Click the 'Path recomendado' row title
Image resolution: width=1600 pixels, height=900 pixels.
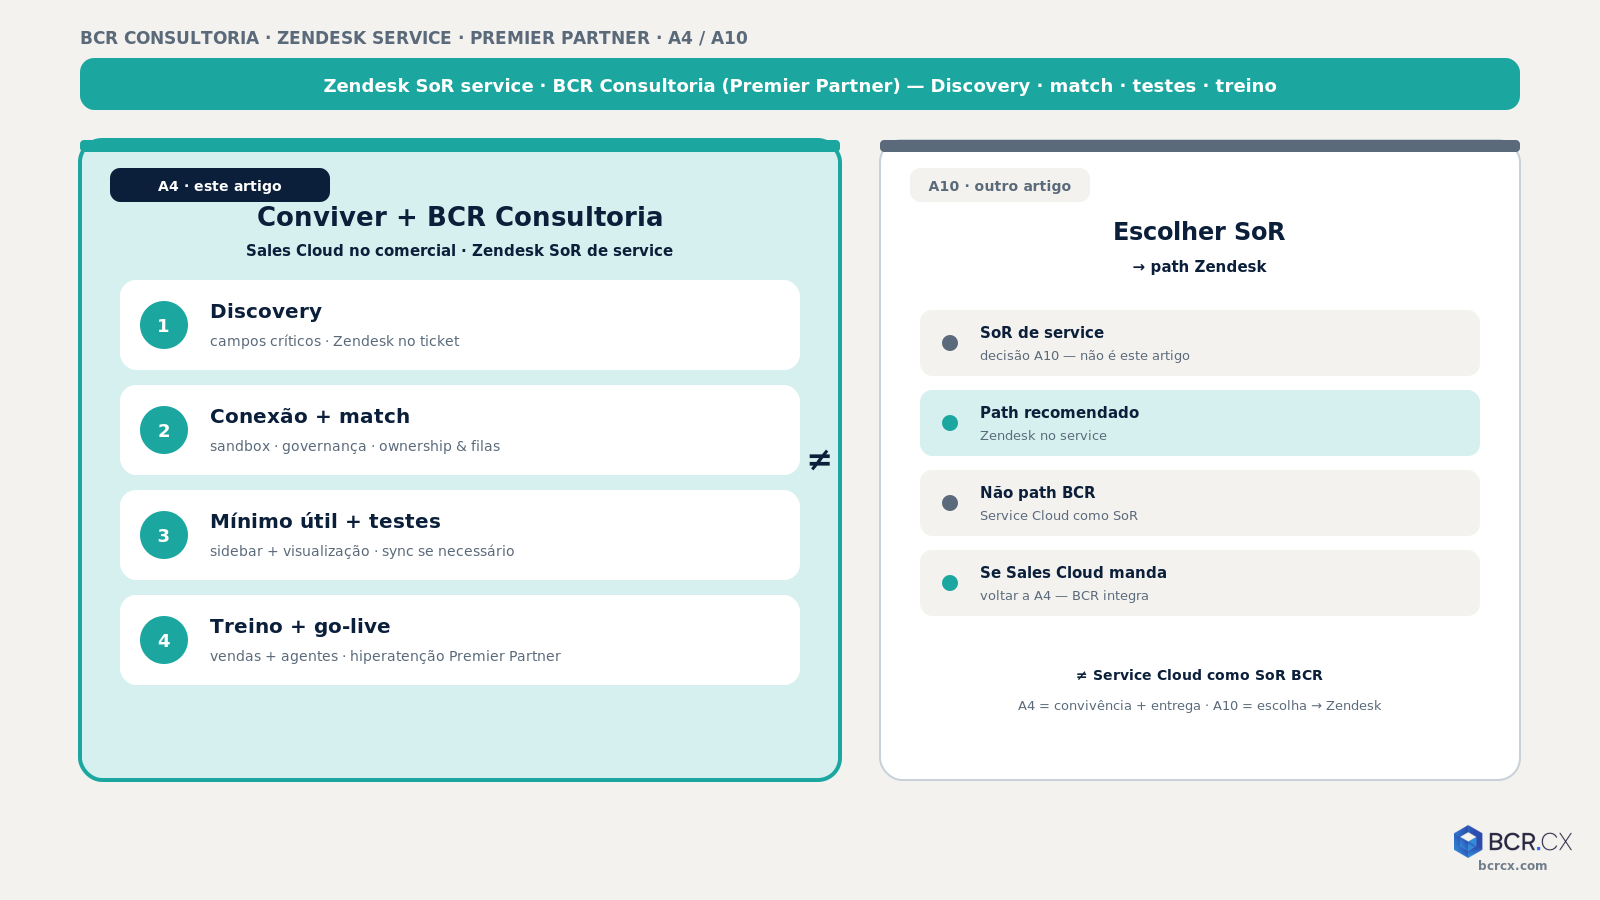point(1059,413)
